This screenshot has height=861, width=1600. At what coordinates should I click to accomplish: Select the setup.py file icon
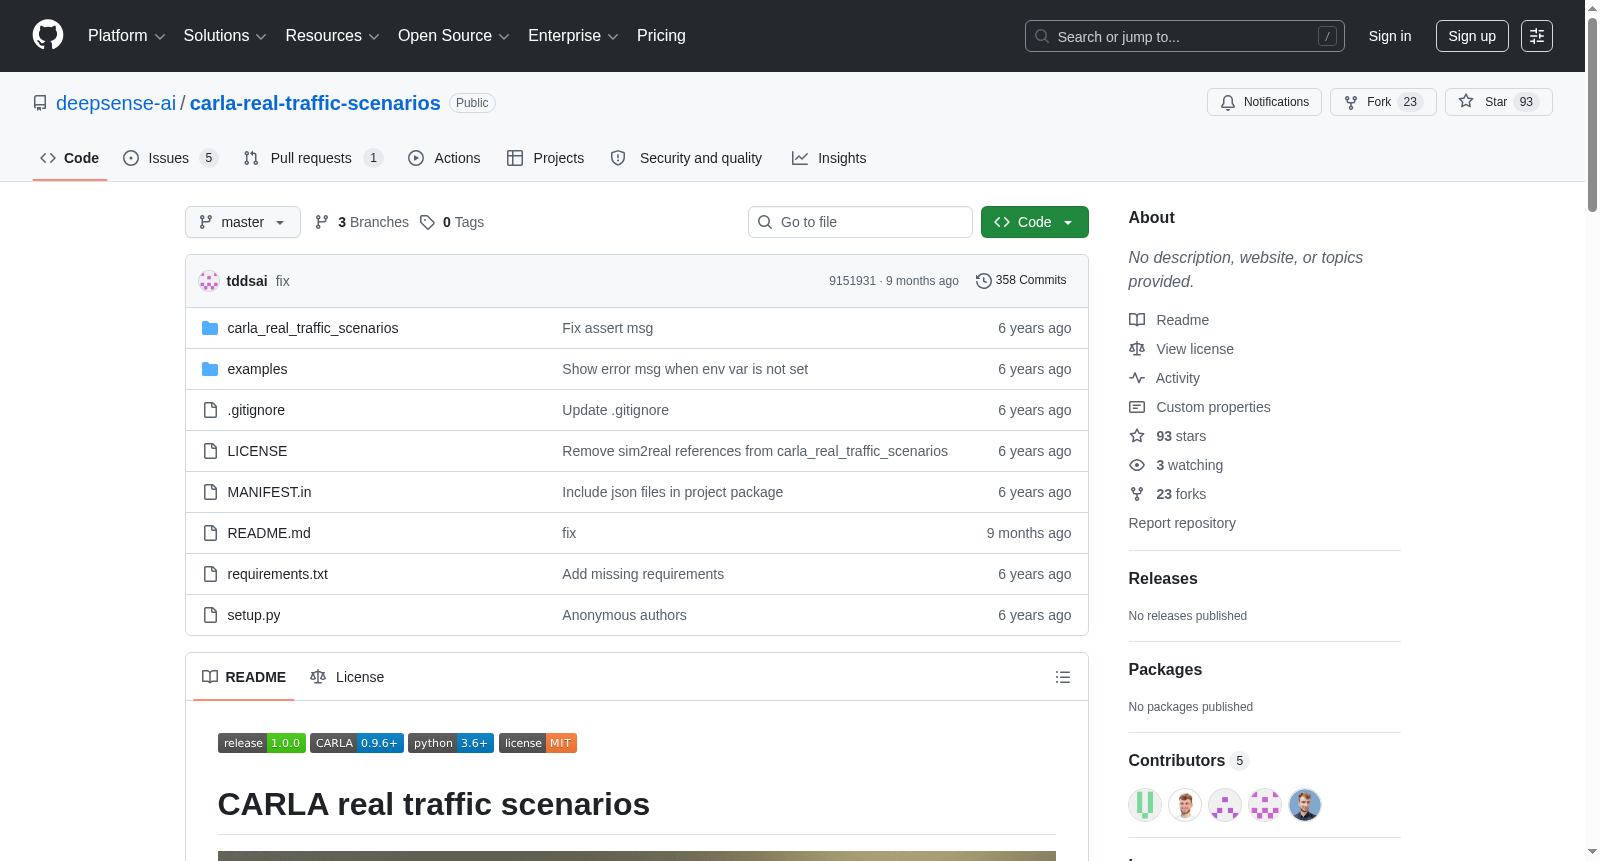click(210, 615)
